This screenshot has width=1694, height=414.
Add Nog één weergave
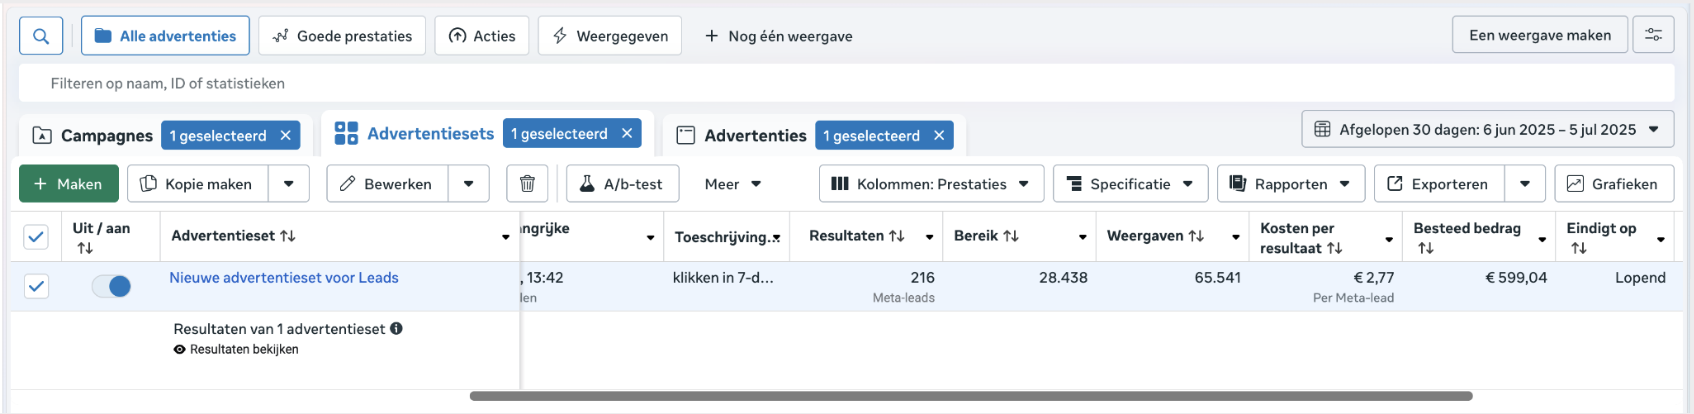click(779, 36)
